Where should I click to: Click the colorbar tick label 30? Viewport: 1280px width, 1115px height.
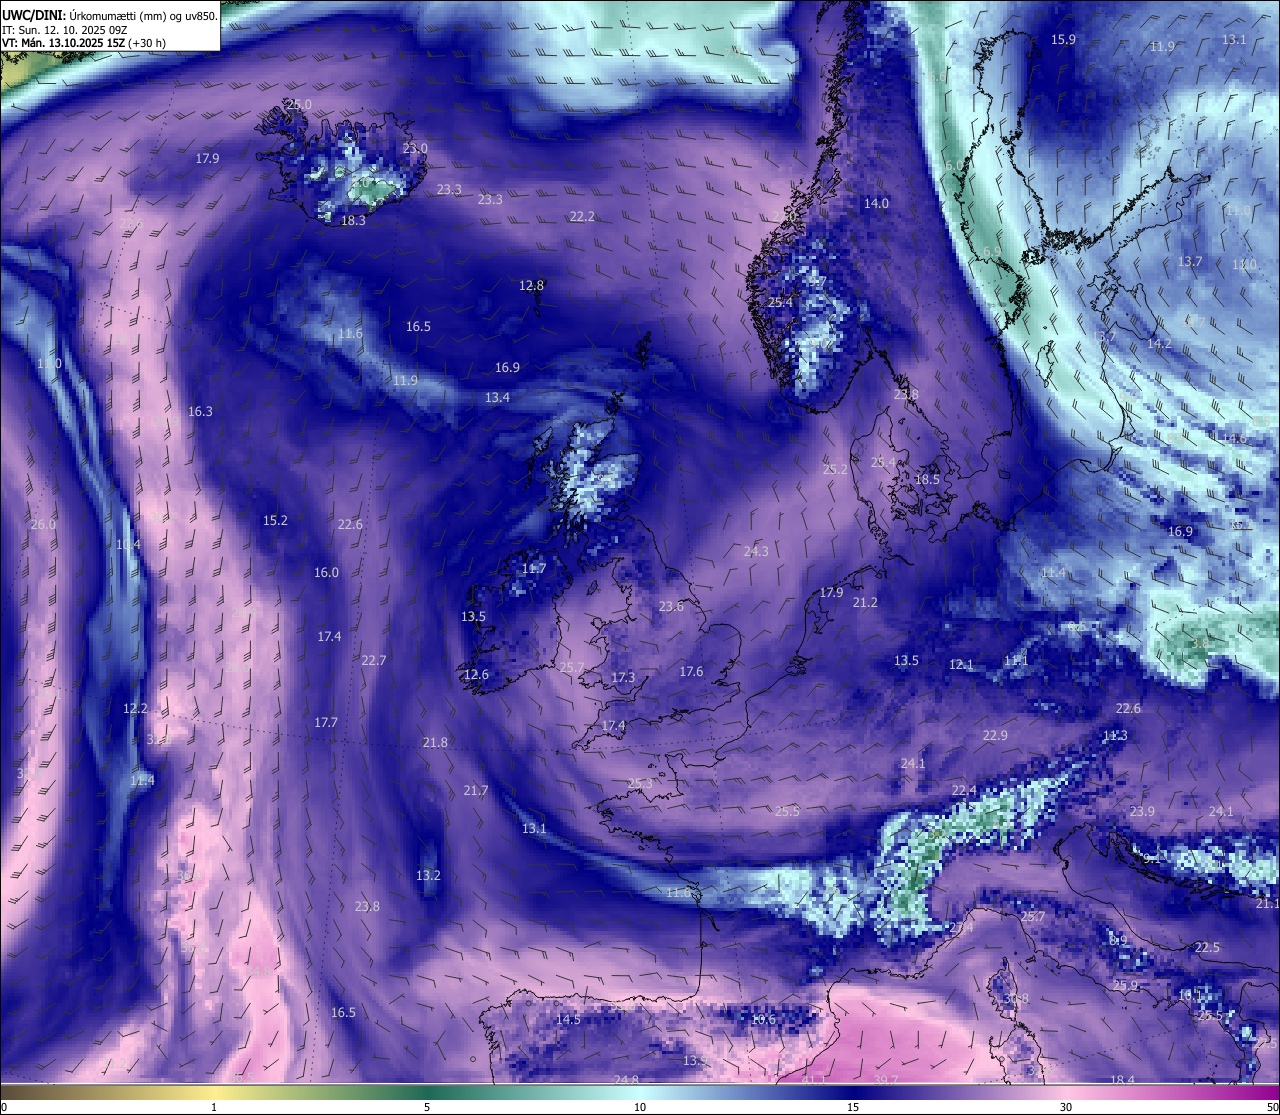[x=1066, y=1107]
